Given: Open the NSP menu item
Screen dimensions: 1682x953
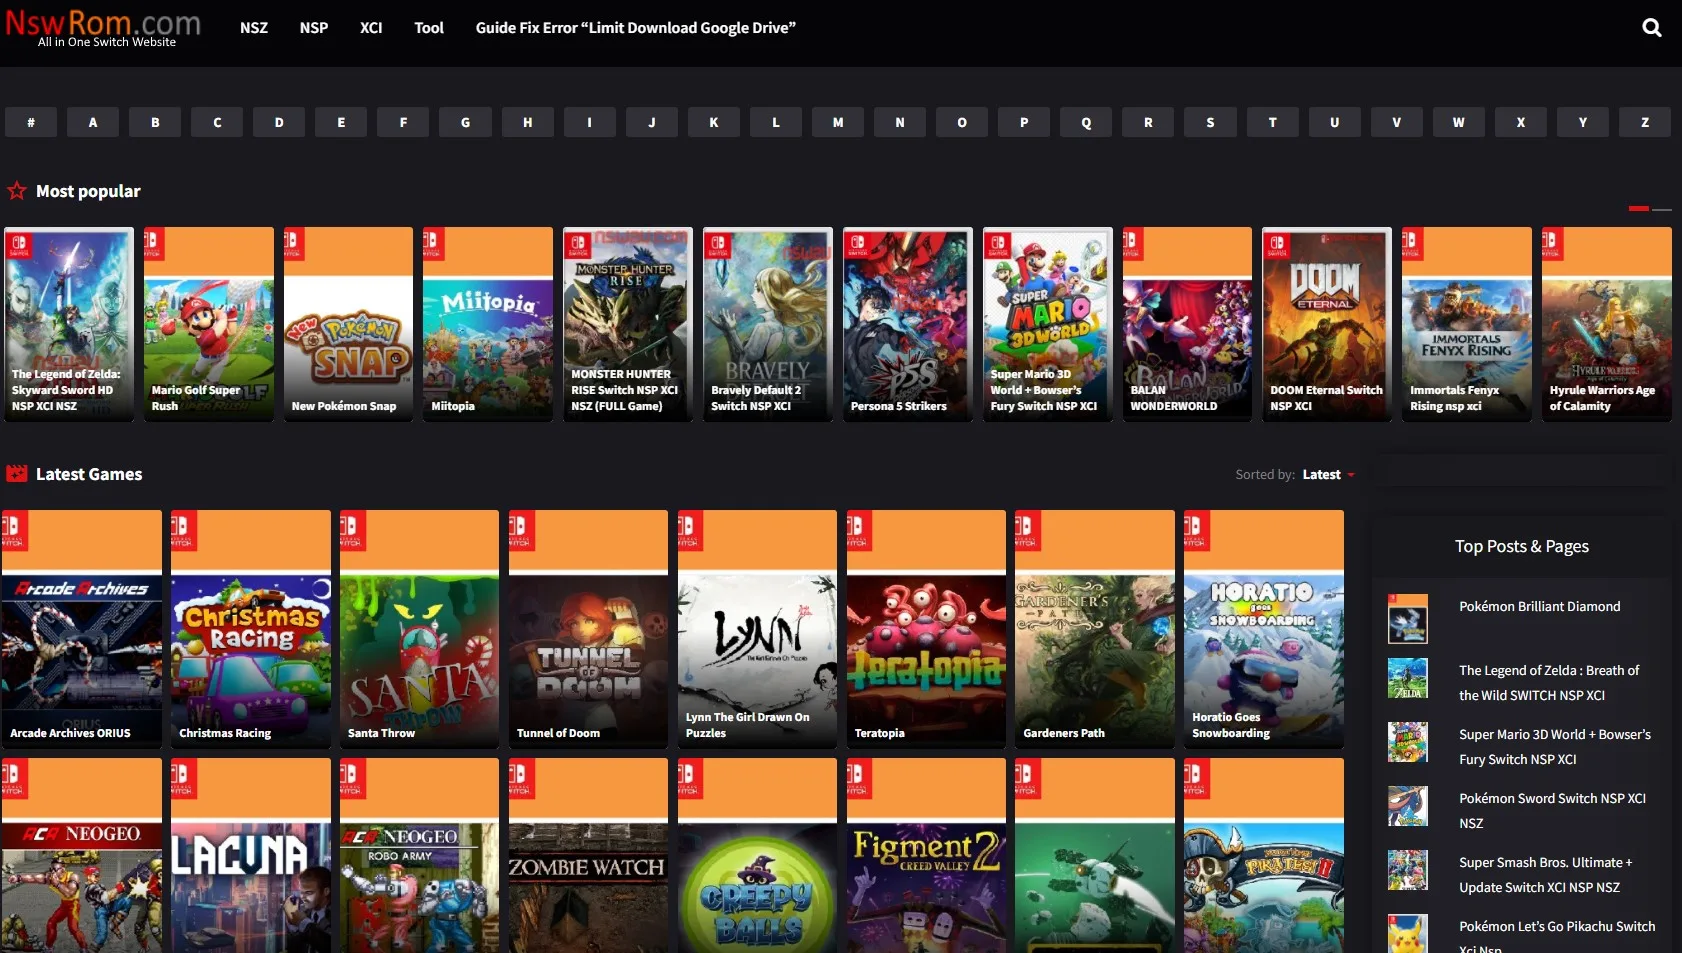Looking at the screenshot, I should 314,28.
